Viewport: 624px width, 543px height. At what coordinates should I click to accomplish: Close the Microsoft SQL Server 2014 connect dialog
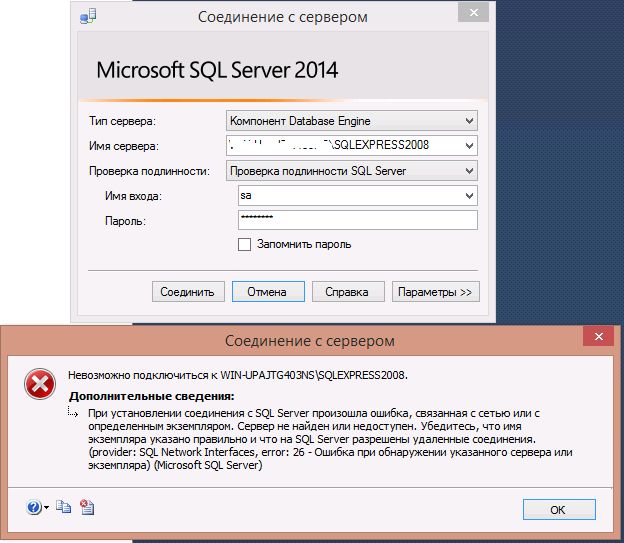point(474,13)
